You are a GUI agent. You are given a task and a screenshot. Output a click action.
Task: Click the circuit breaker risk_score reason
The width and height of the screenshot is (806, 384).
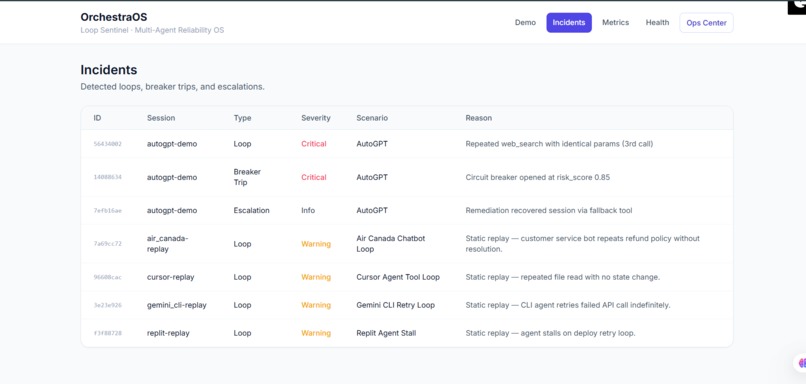pos(538,177)
